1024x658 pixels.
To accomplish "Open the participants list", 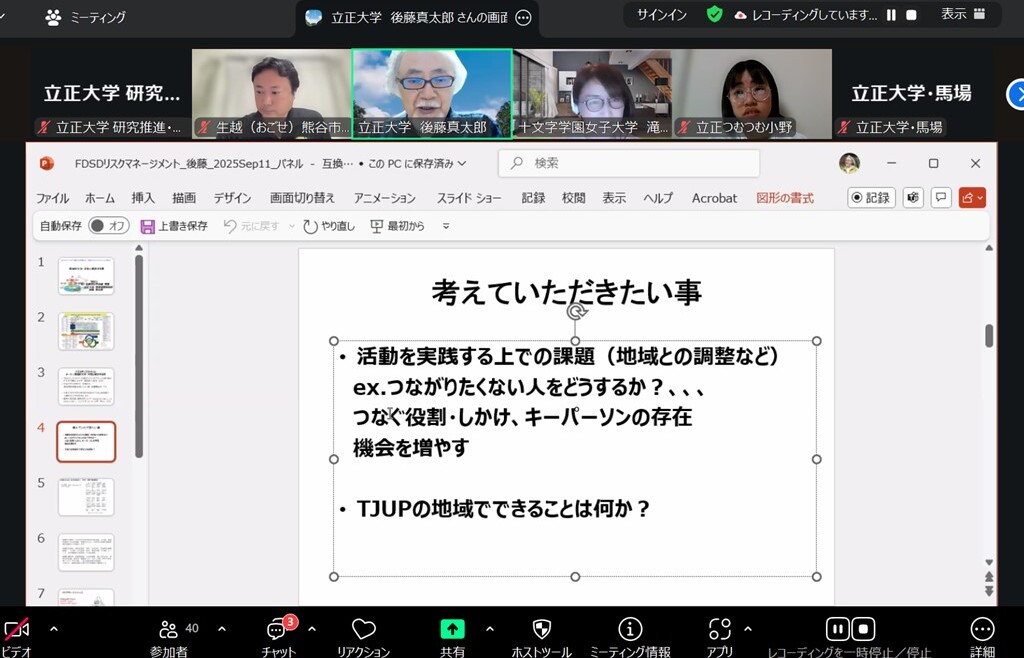I will [x=168, y=630].
